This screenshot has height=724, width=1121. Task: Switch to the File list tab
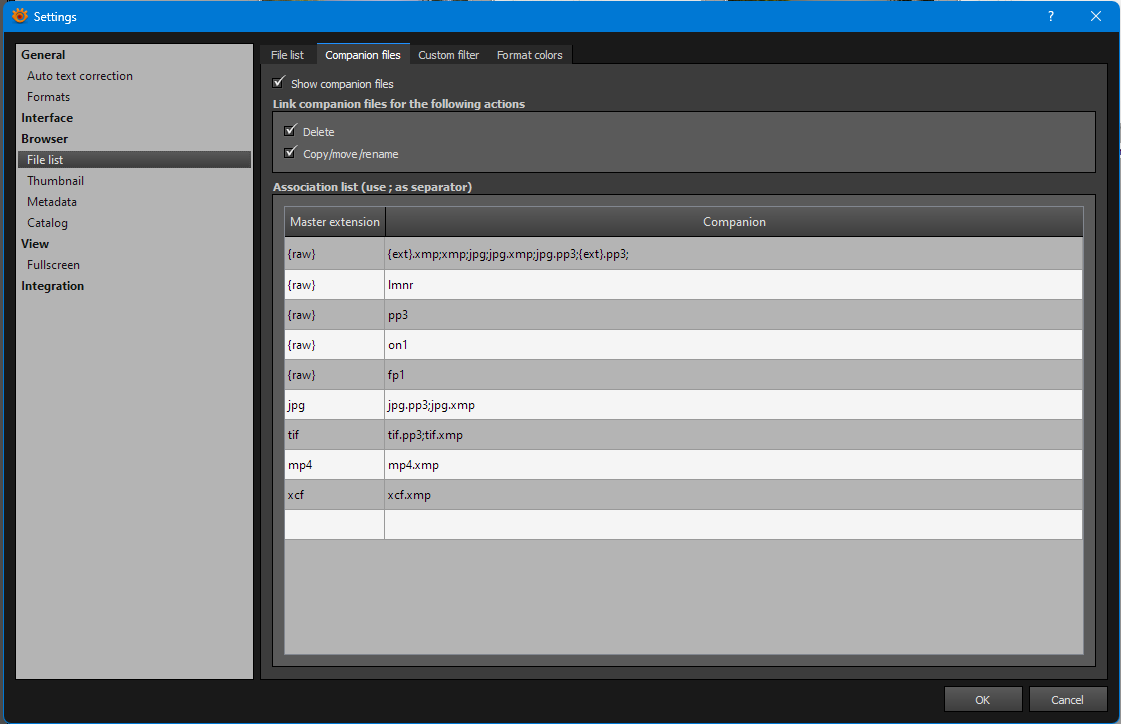point(287,55)
